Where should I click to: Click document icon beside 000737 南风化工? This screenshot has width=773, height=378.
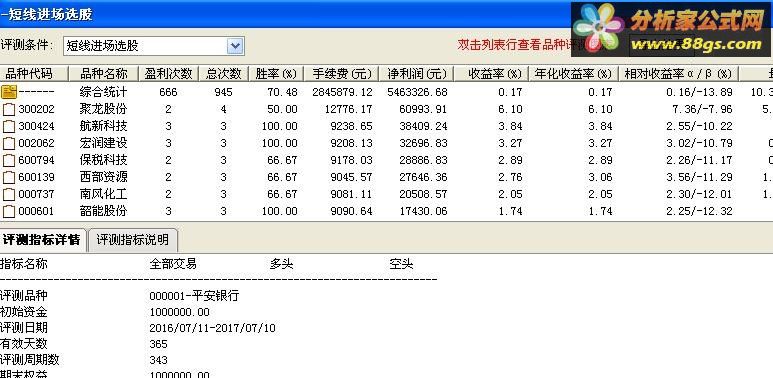[x=9, y=195]
